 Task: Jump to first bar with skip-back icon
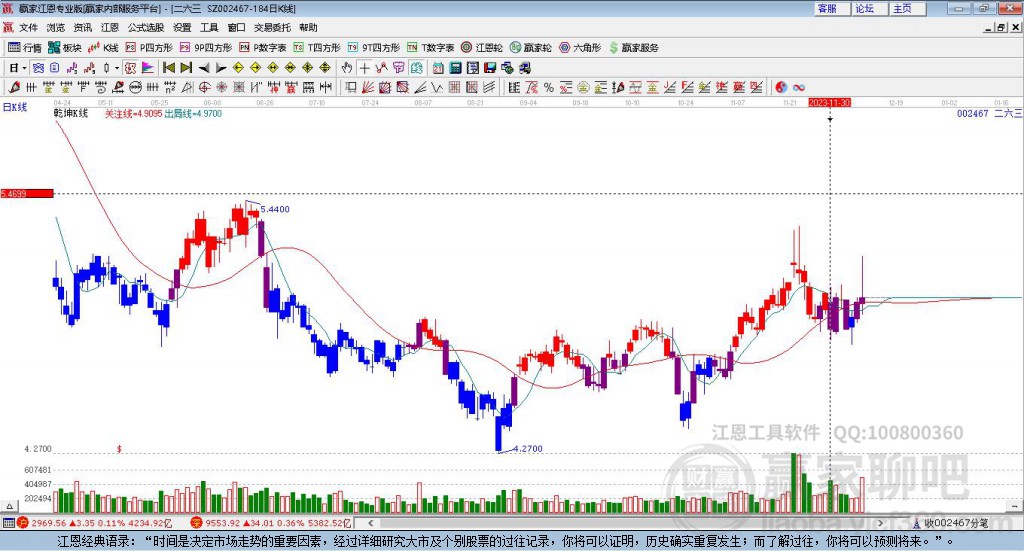pyautogui.click(x=168, y=68)
